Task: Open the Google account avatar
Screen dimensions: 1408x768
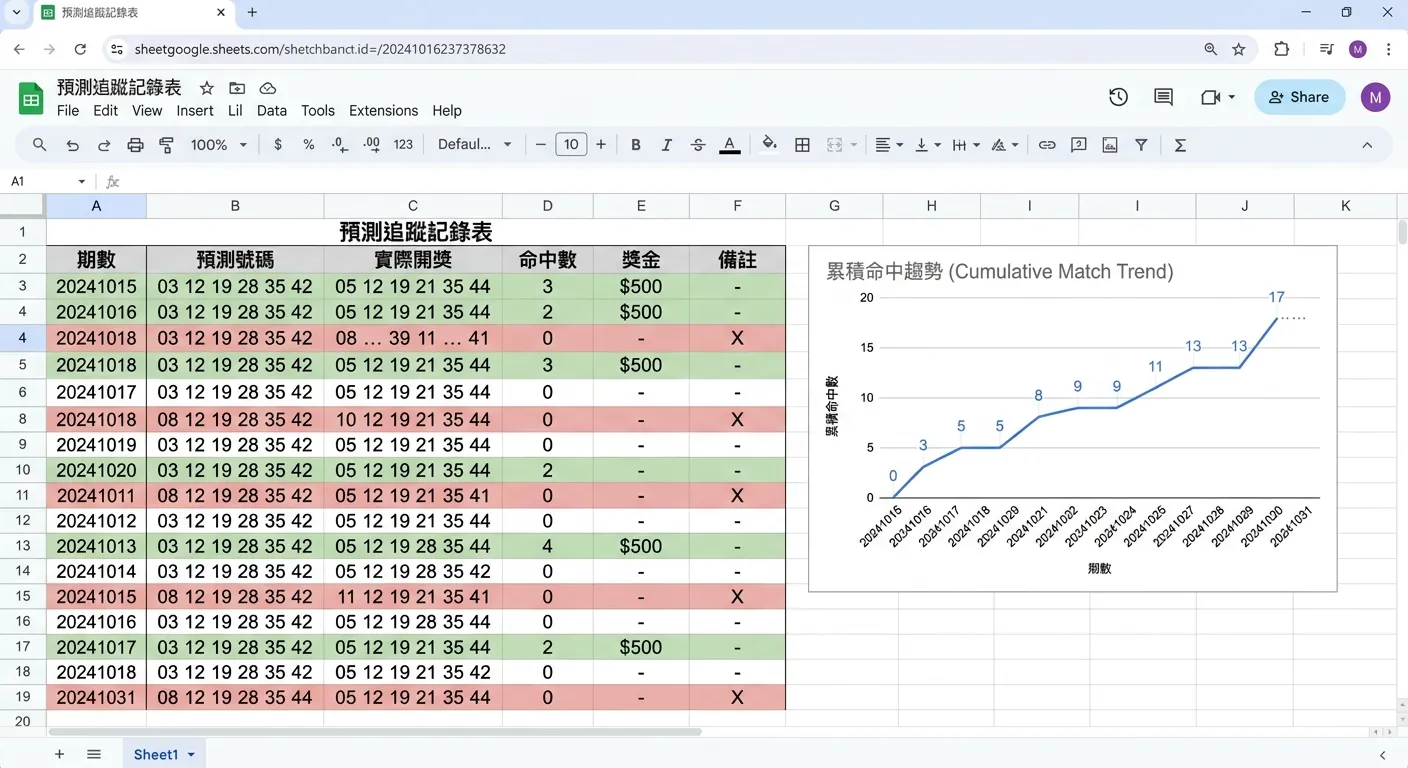Action: [x=1375, y=97]
